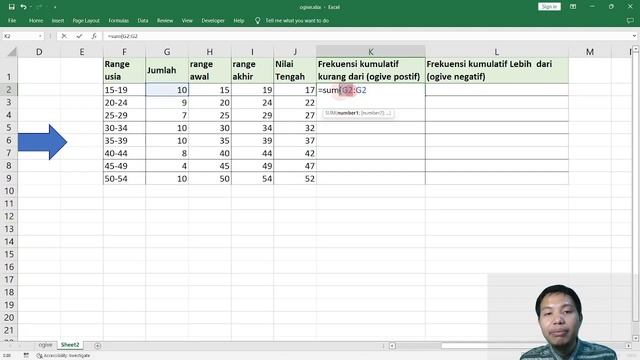Select column L header
The height and width of the screenshot is (360, 640).
coord(497,52)
